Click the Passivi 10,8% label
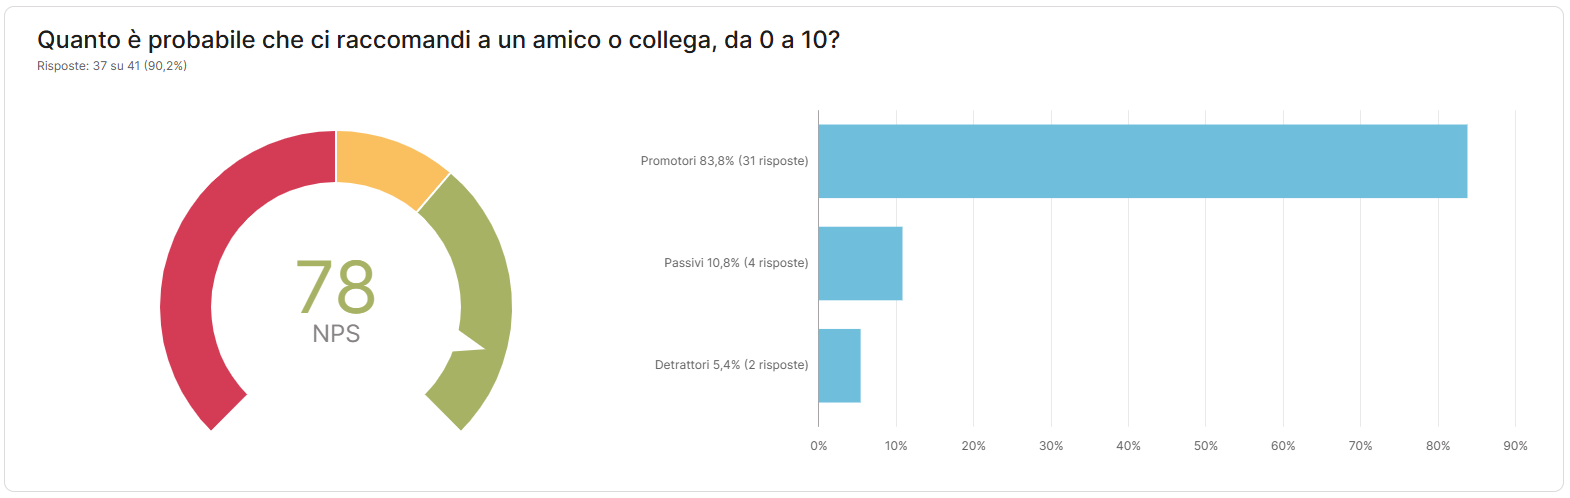Viewport: 1570px width, 498px height. click(x=736, y=263)
